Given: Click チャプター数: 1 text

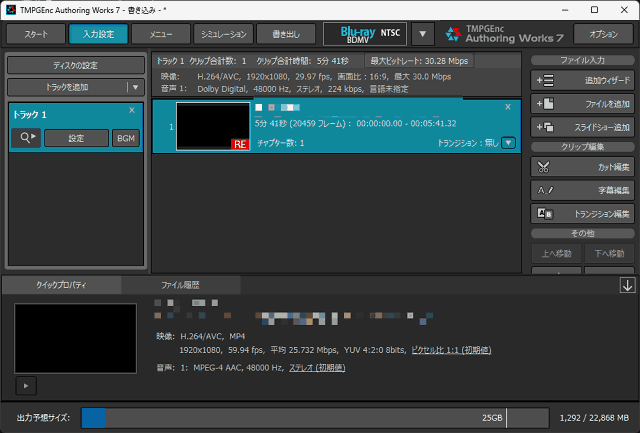Looking at the screenshot, I should [280, 143].
